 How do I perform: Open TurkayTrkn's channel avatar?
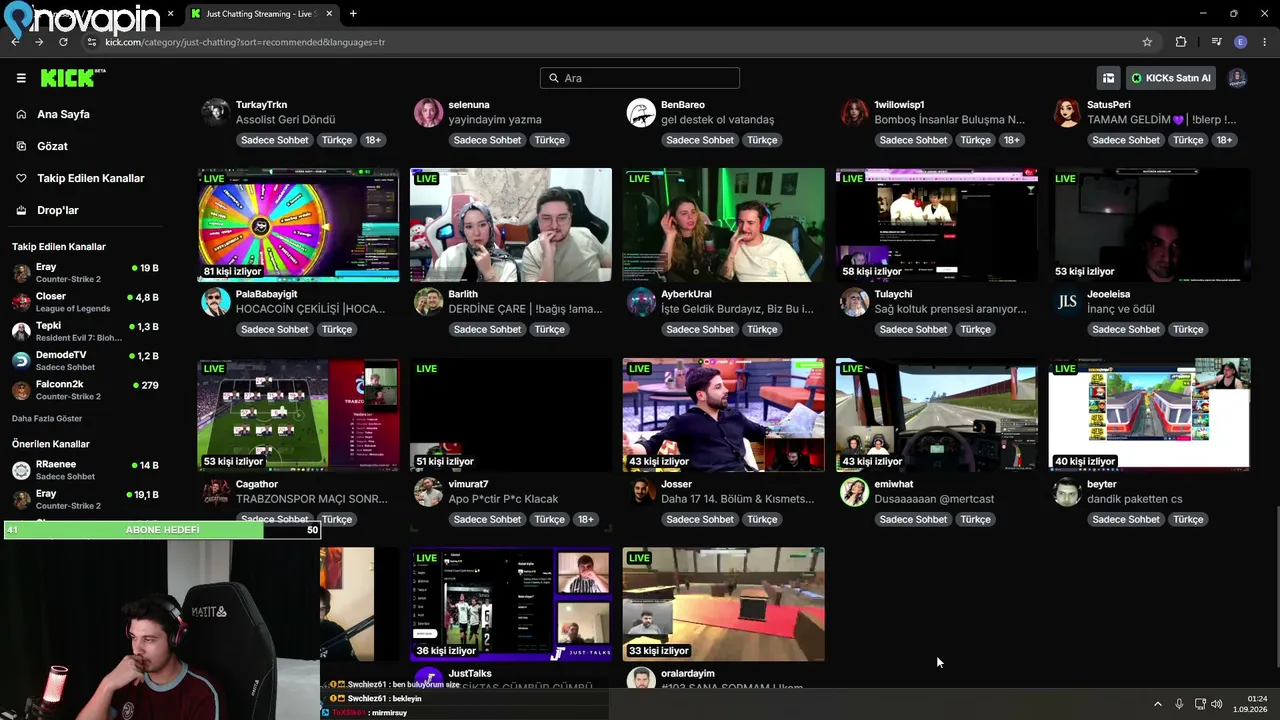pos(215,111)
